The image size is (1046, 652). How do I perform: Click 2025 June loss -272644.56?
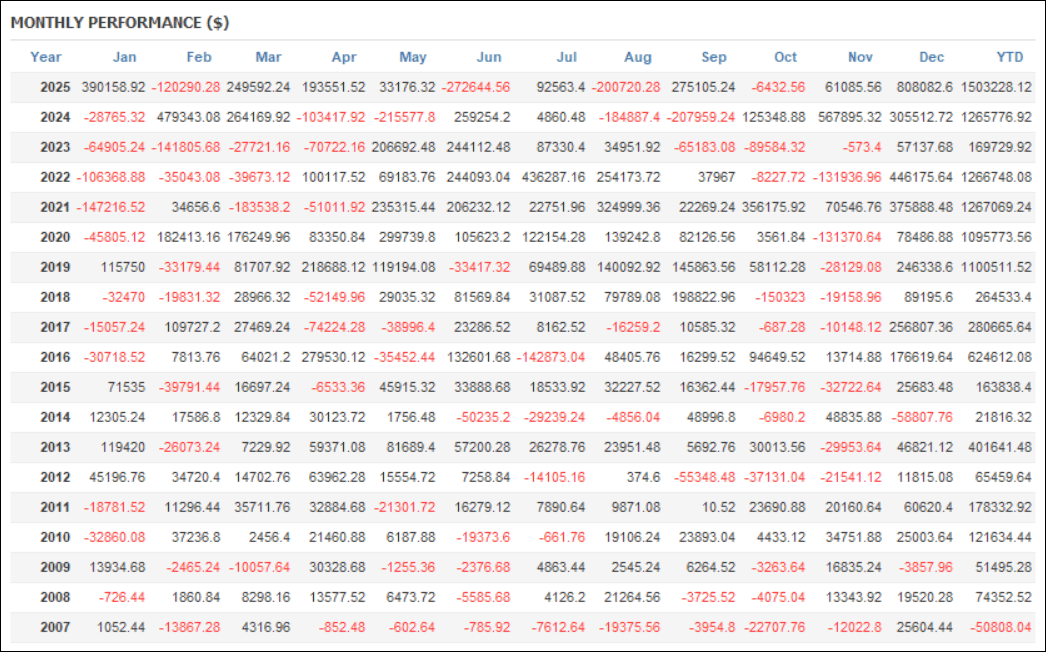[x=476, y=87]
